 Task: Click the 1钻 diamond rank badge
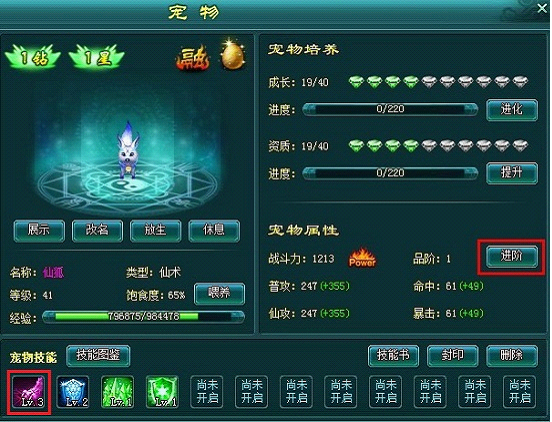tap(33, 57)
